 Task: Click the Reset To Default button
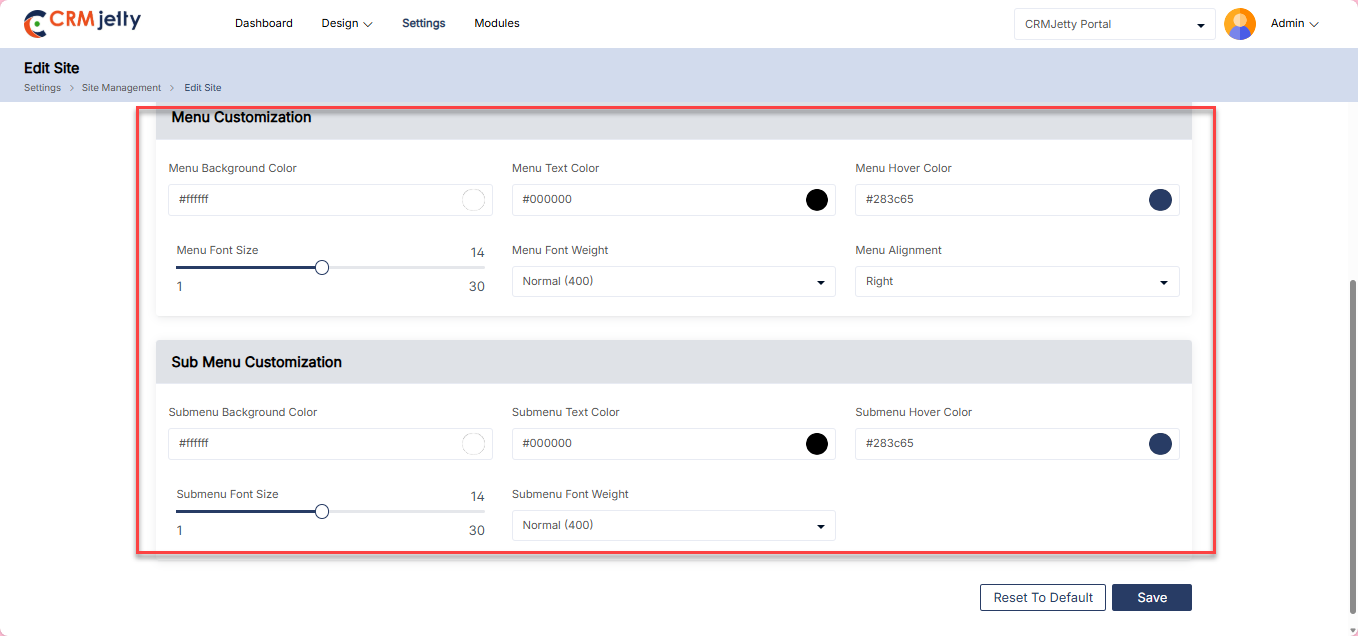(1043, 597)
